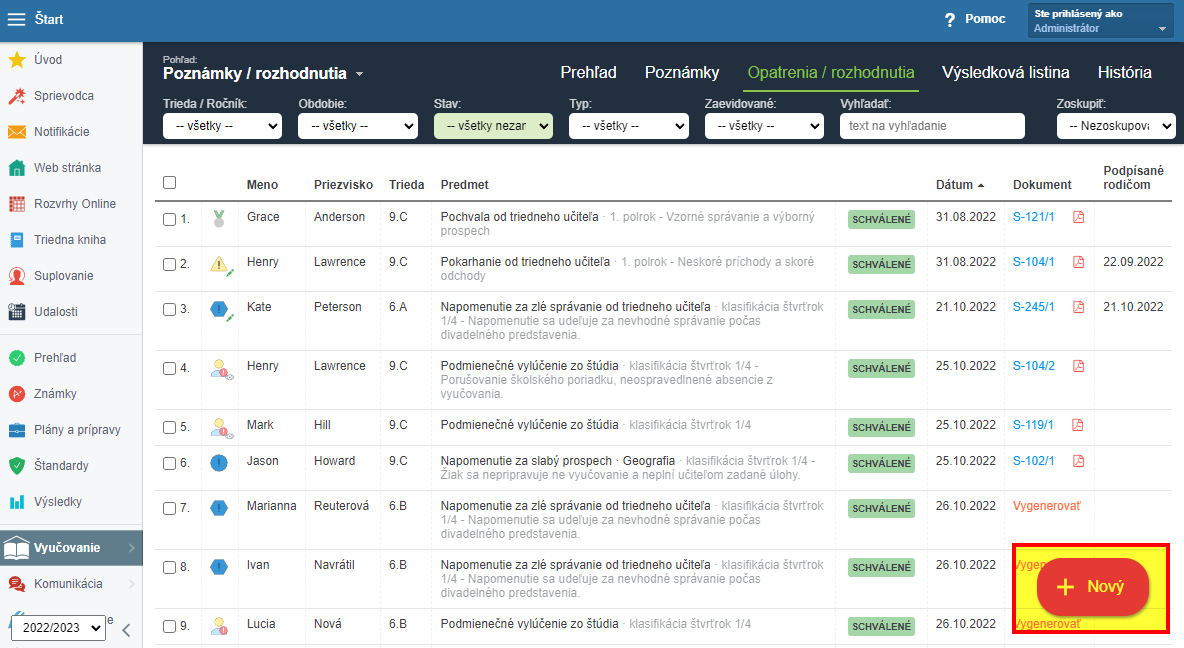Screen dimensions: 1184x648
Task: Click the Plány a prípravy briefcase icon
Action: (x=17, y=430)
